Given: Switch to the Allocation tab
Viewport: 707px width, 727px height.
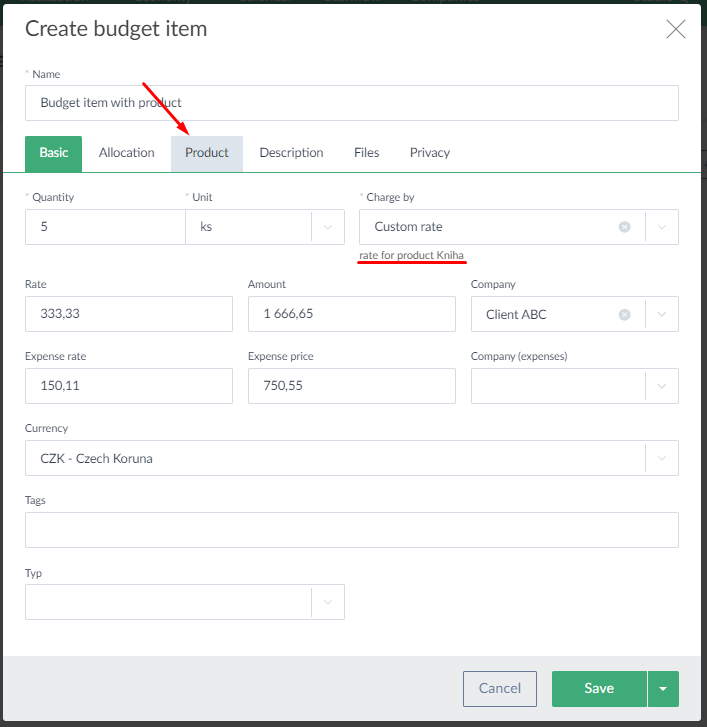Looking at the screenshot, I should 127,153.
